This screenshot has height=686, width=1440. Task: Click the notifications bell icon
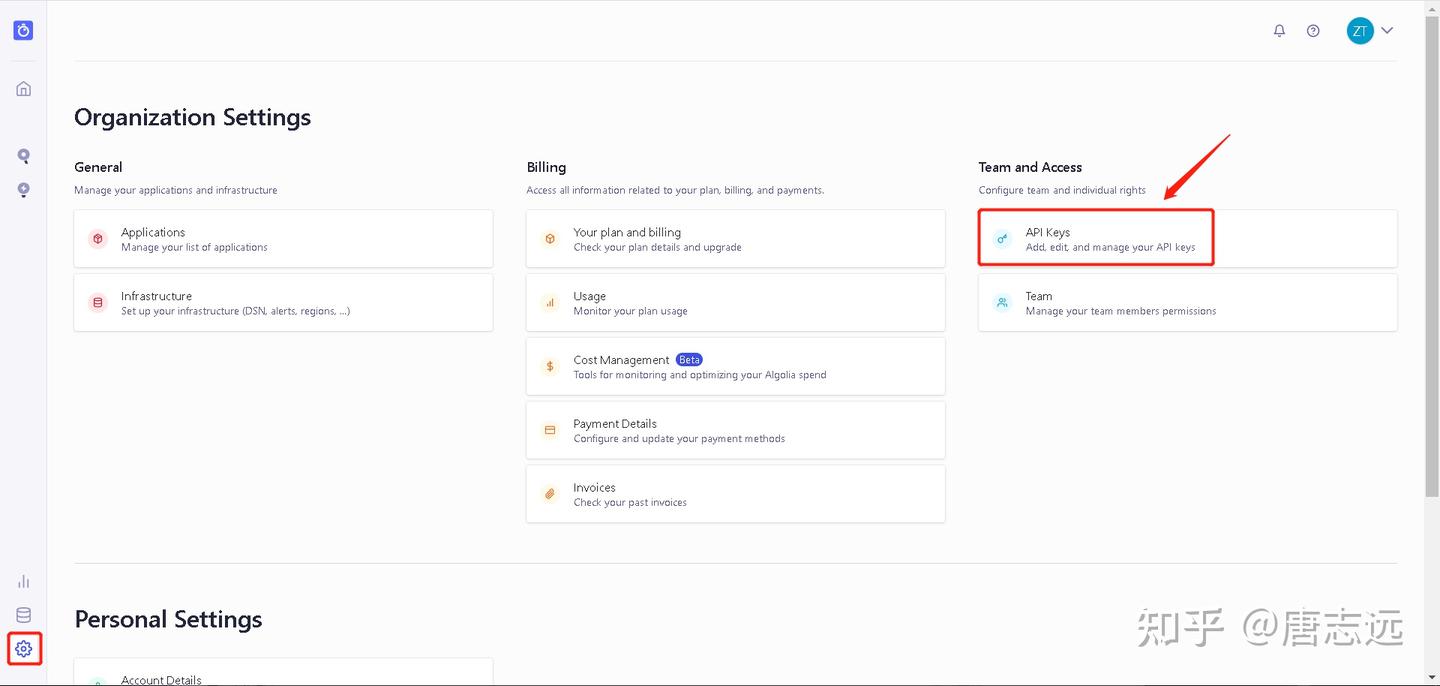coord(1279,31)
